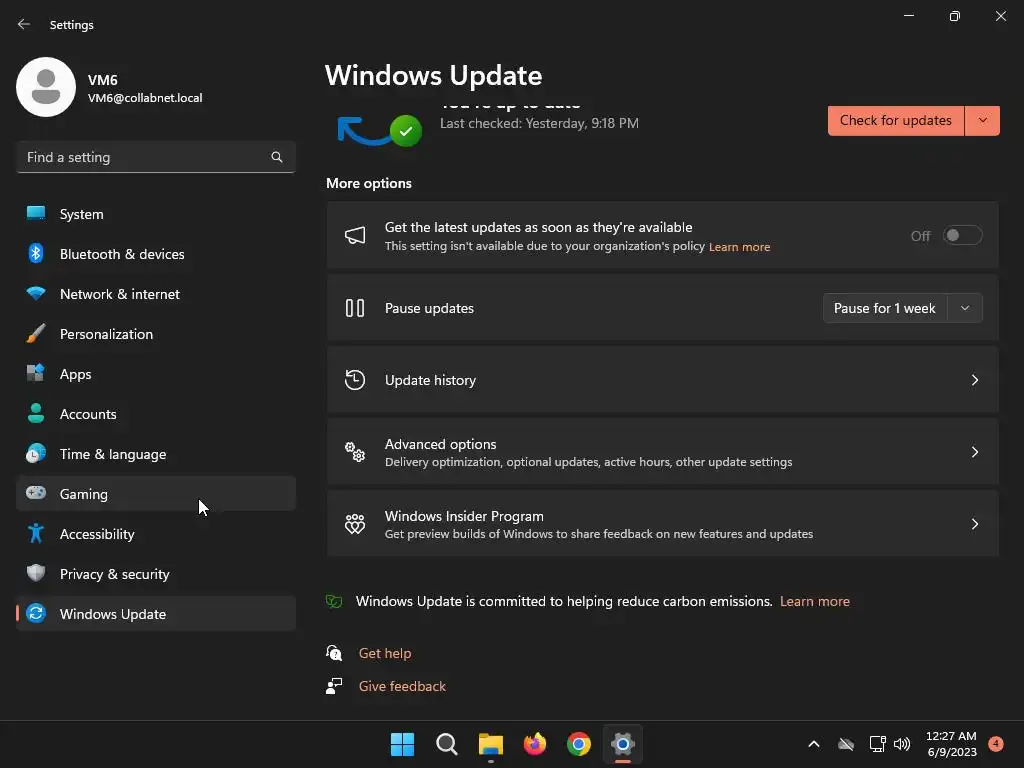Image resolution: width=1024 pixels, height=768 pixels.
Task: Open Personalization settings
Action: [x=155, y=334]
